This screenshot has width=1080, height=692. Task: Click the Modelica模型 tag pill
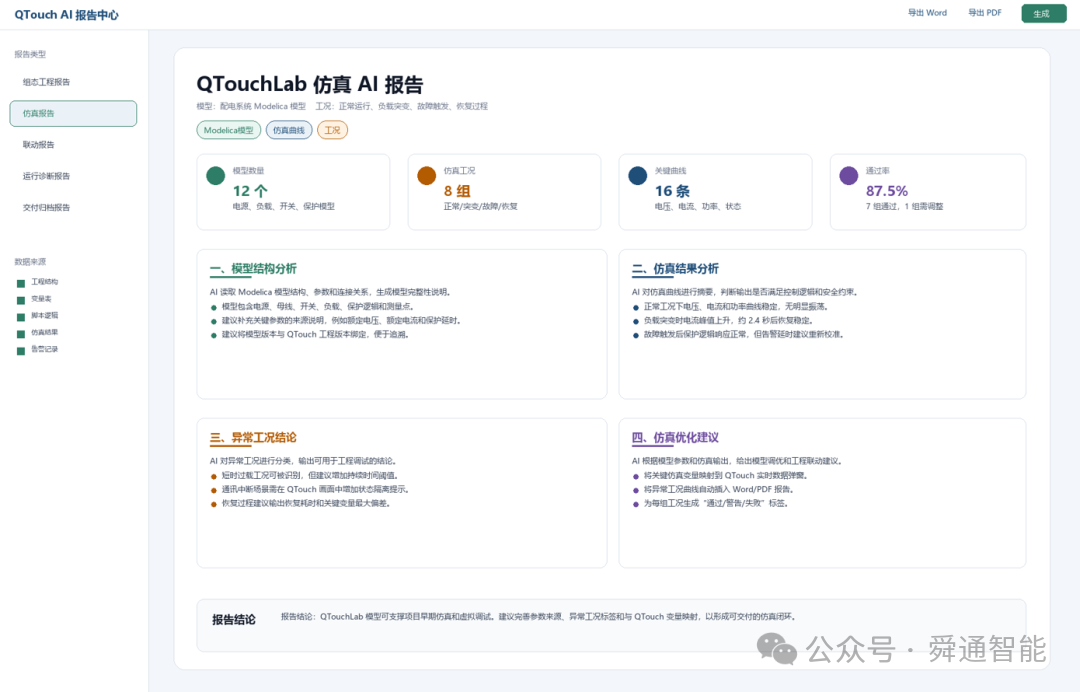pyautogui.click(x=229, y=130)
